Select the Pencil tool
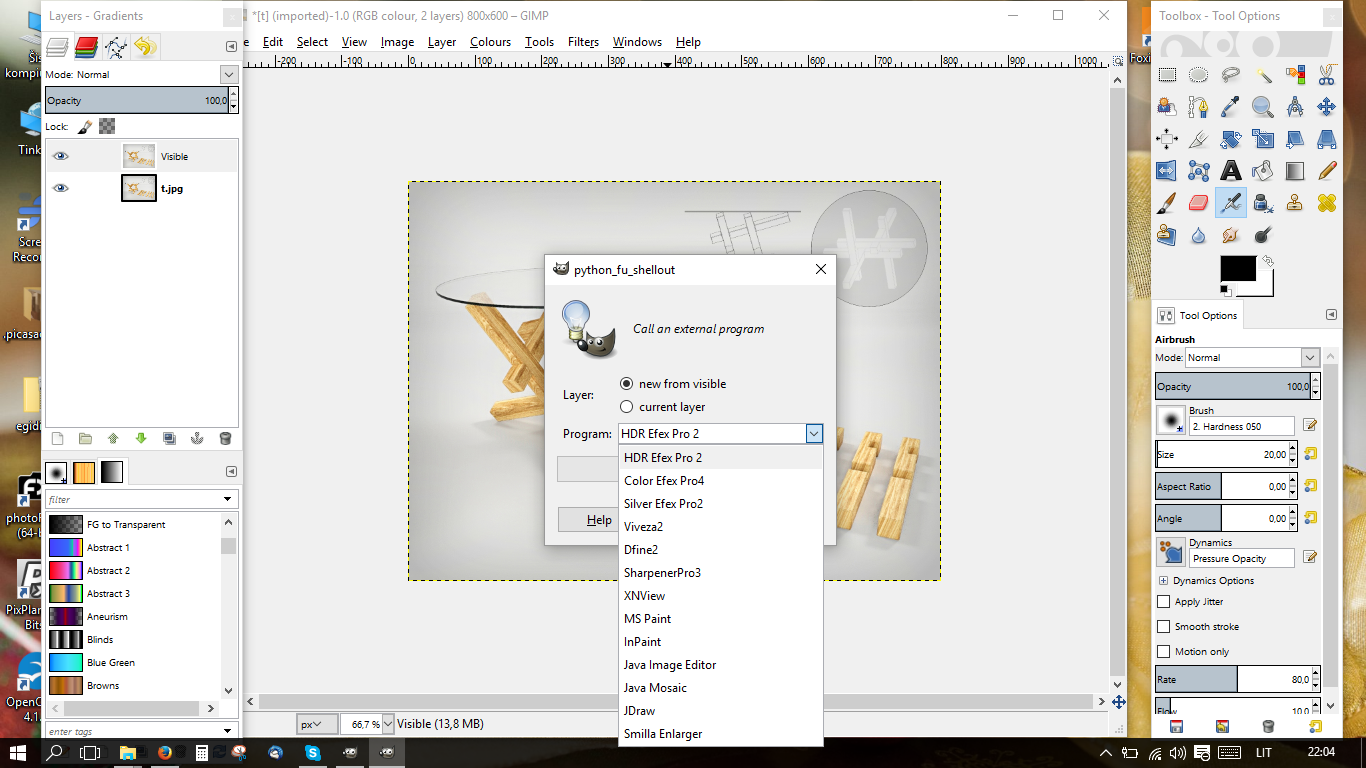The width and height of the screenshot is (1366, 768). click(x=1327, y=171)
